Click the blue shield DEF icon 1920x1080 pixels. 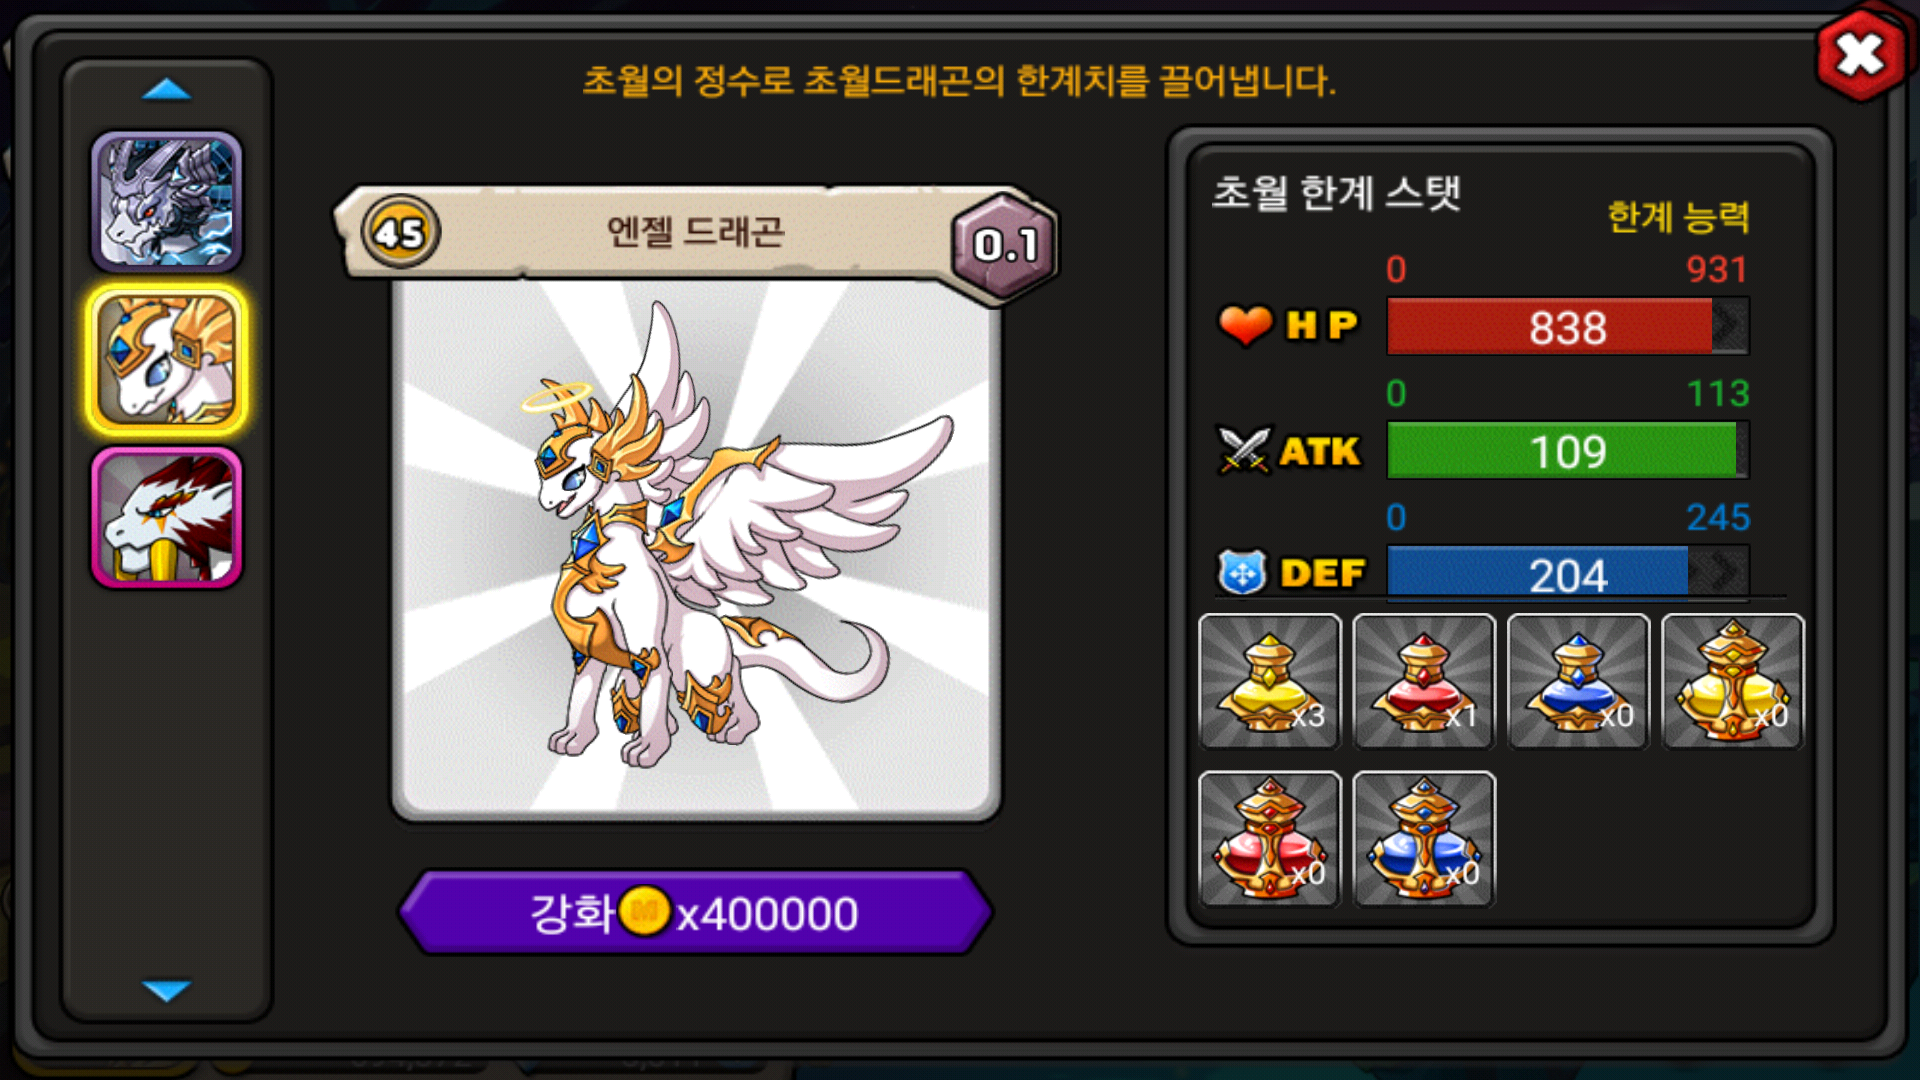[1242, 573]
